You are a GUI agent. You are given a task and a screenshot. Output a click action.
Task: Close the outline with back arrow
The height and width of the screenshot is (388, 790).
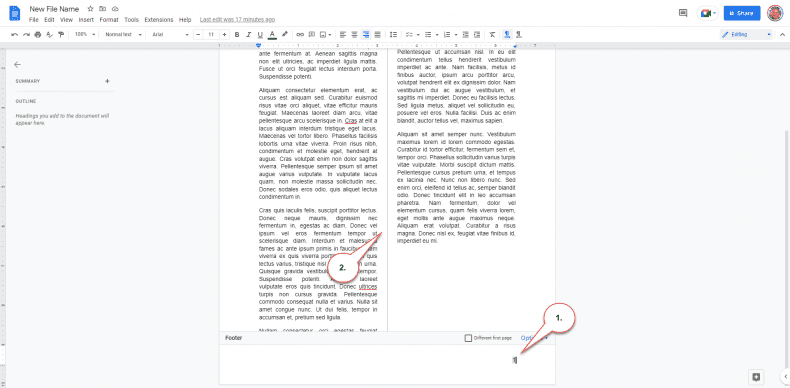(x=18, y=64)
